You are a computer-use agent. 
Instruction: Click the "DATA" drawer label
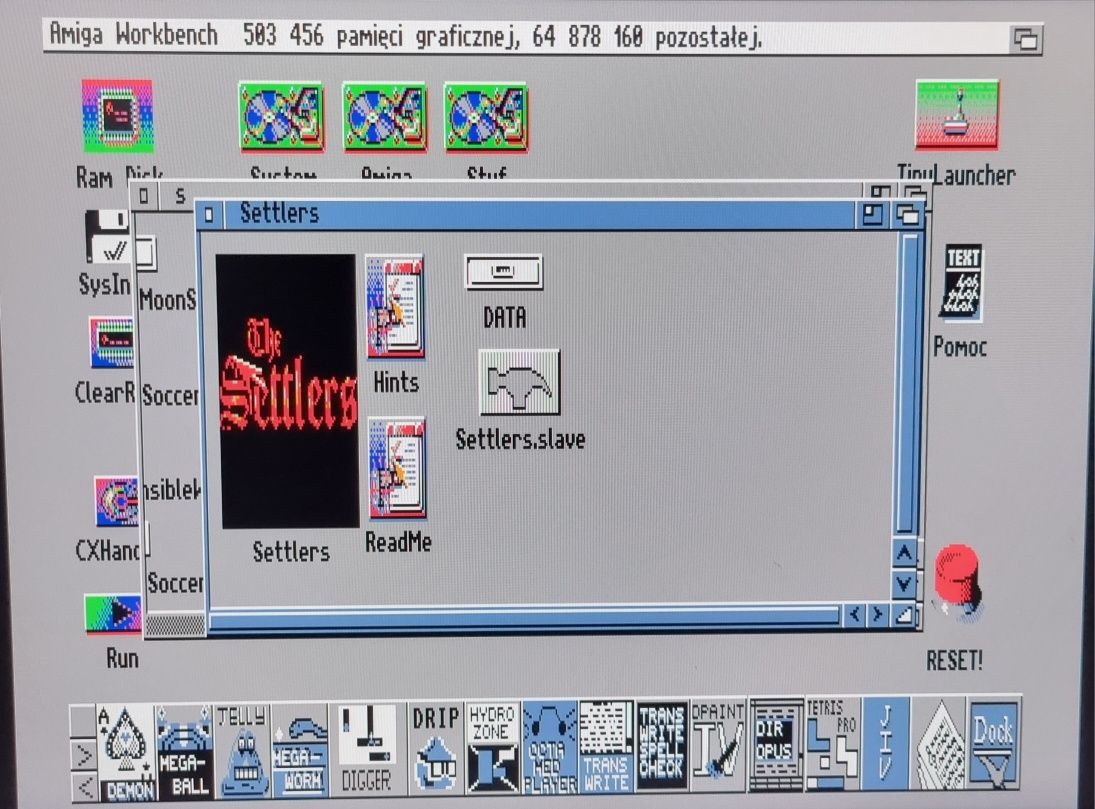pyautogui.click(x=504, y=319)
